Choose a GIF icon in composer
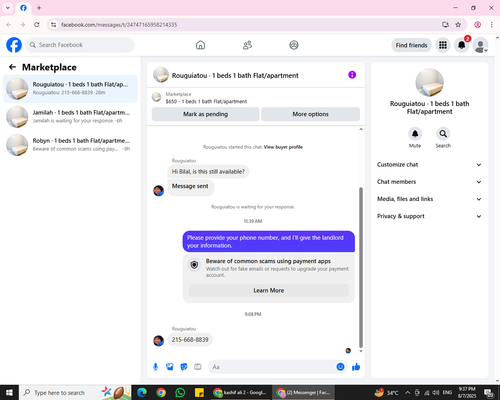The height and width of the screenshot is (400, 500). pyautogui.click(x=198, y=367)
